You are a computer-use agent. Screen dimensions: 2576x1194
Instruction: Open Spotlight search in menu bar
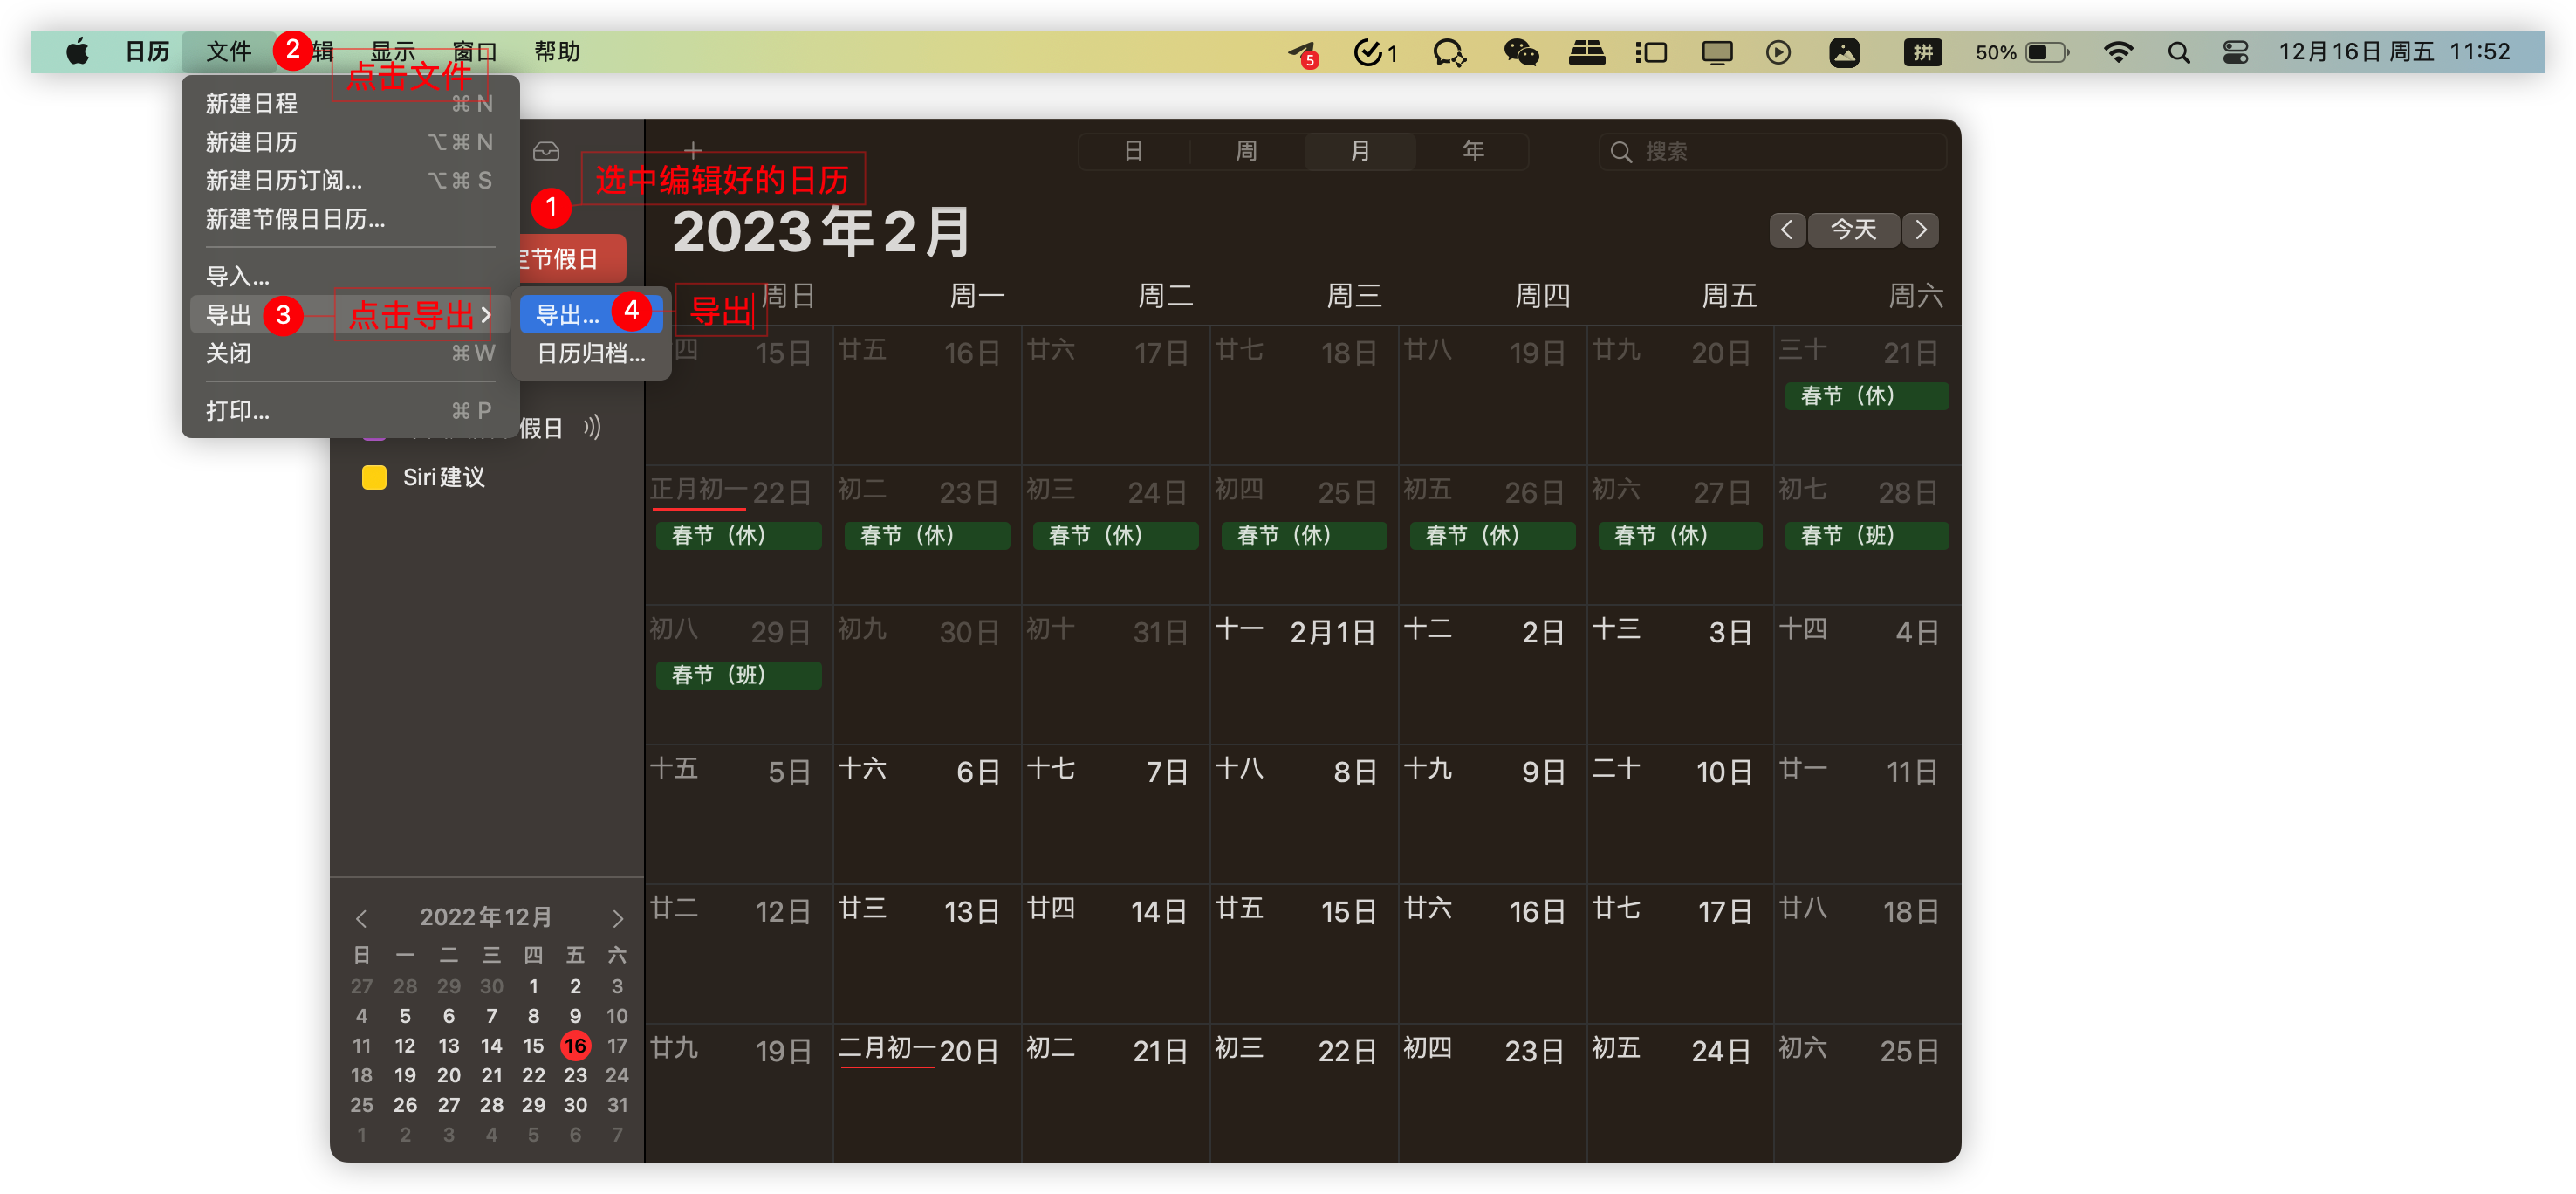point(2178,52)
